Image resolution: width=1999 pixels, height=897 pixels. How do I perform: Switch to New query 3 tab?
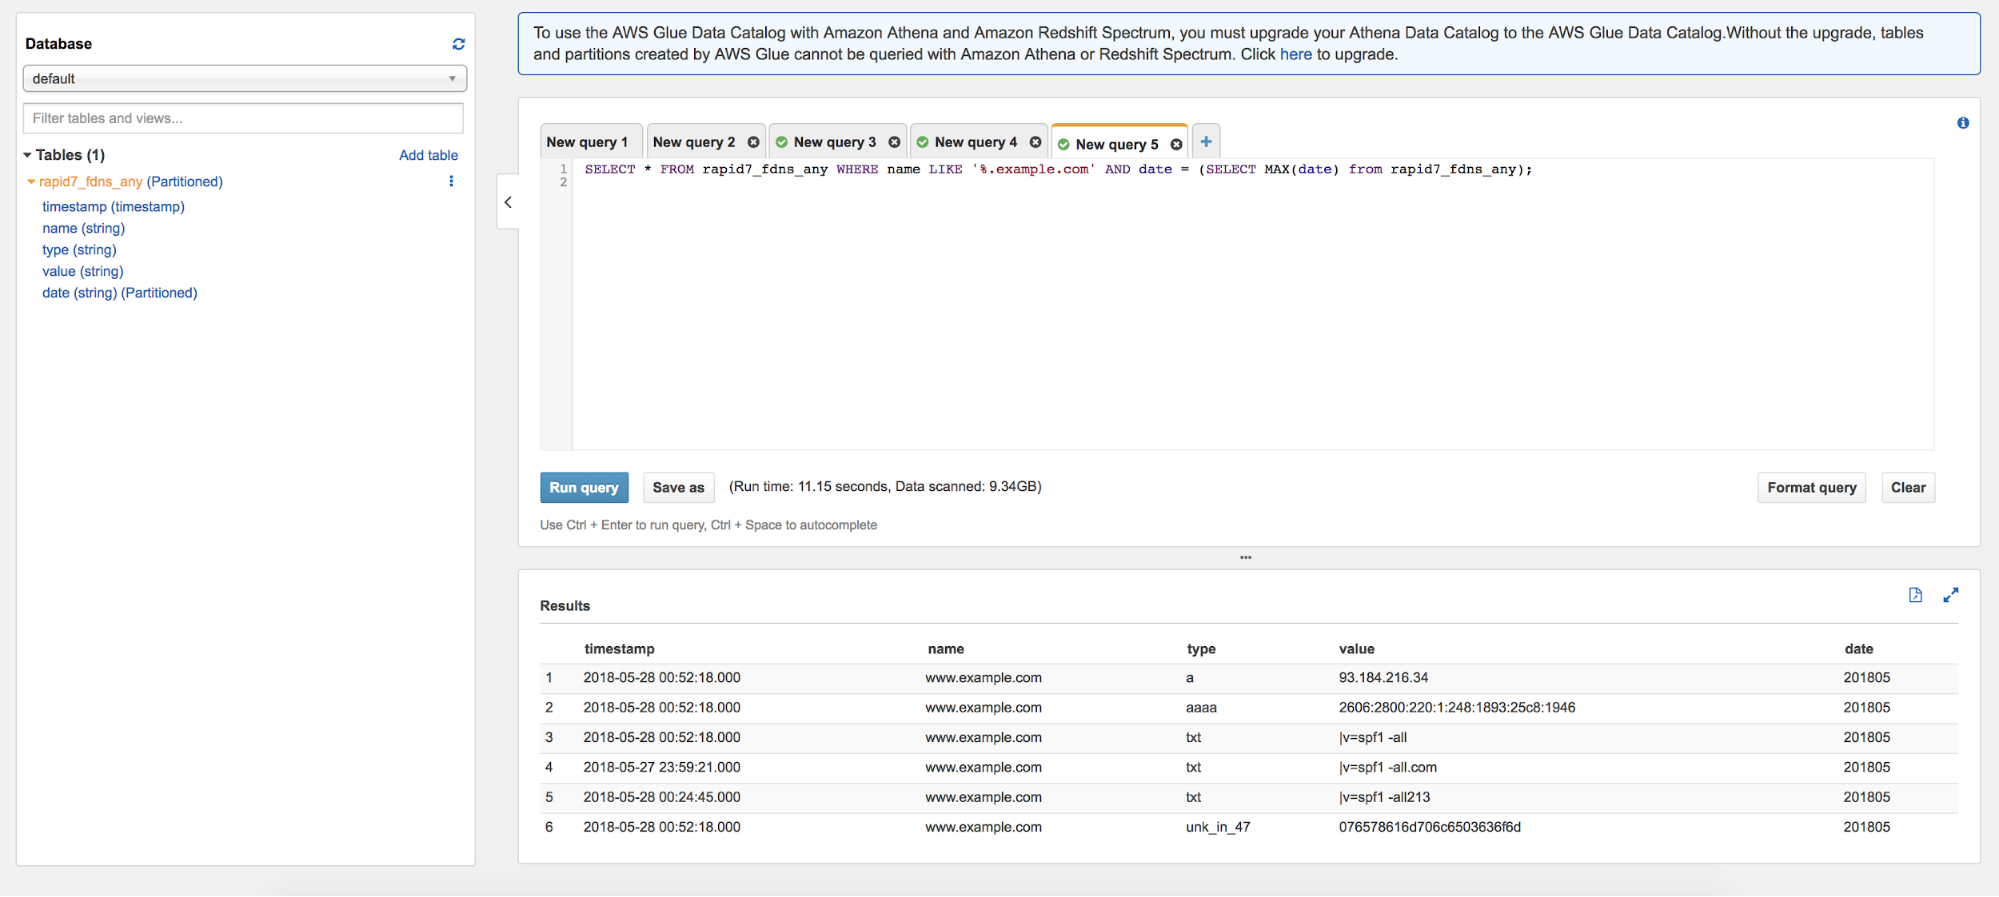834,142
